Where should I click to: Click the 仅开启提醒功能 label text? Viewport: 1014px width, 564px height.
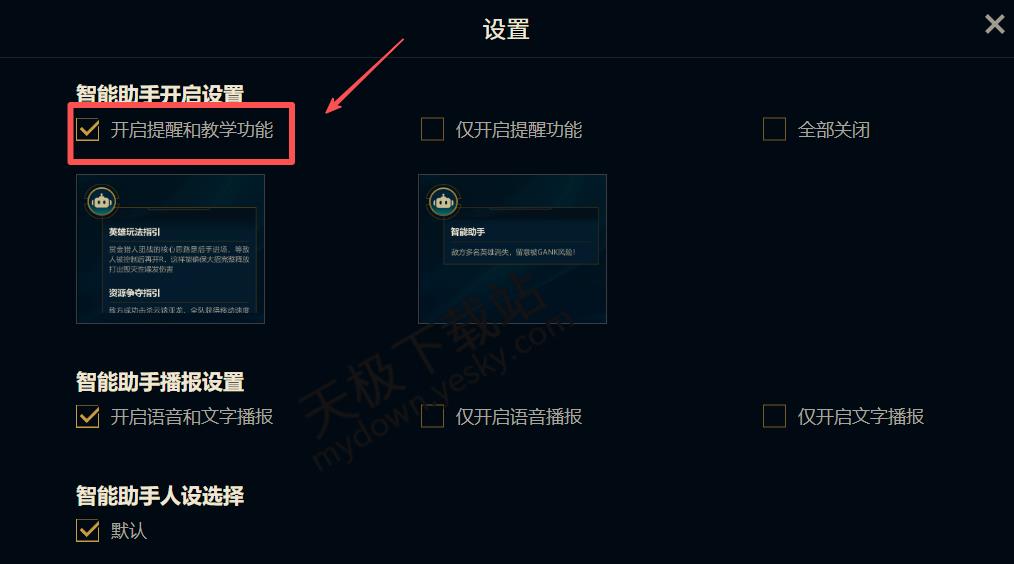point(519,130)
